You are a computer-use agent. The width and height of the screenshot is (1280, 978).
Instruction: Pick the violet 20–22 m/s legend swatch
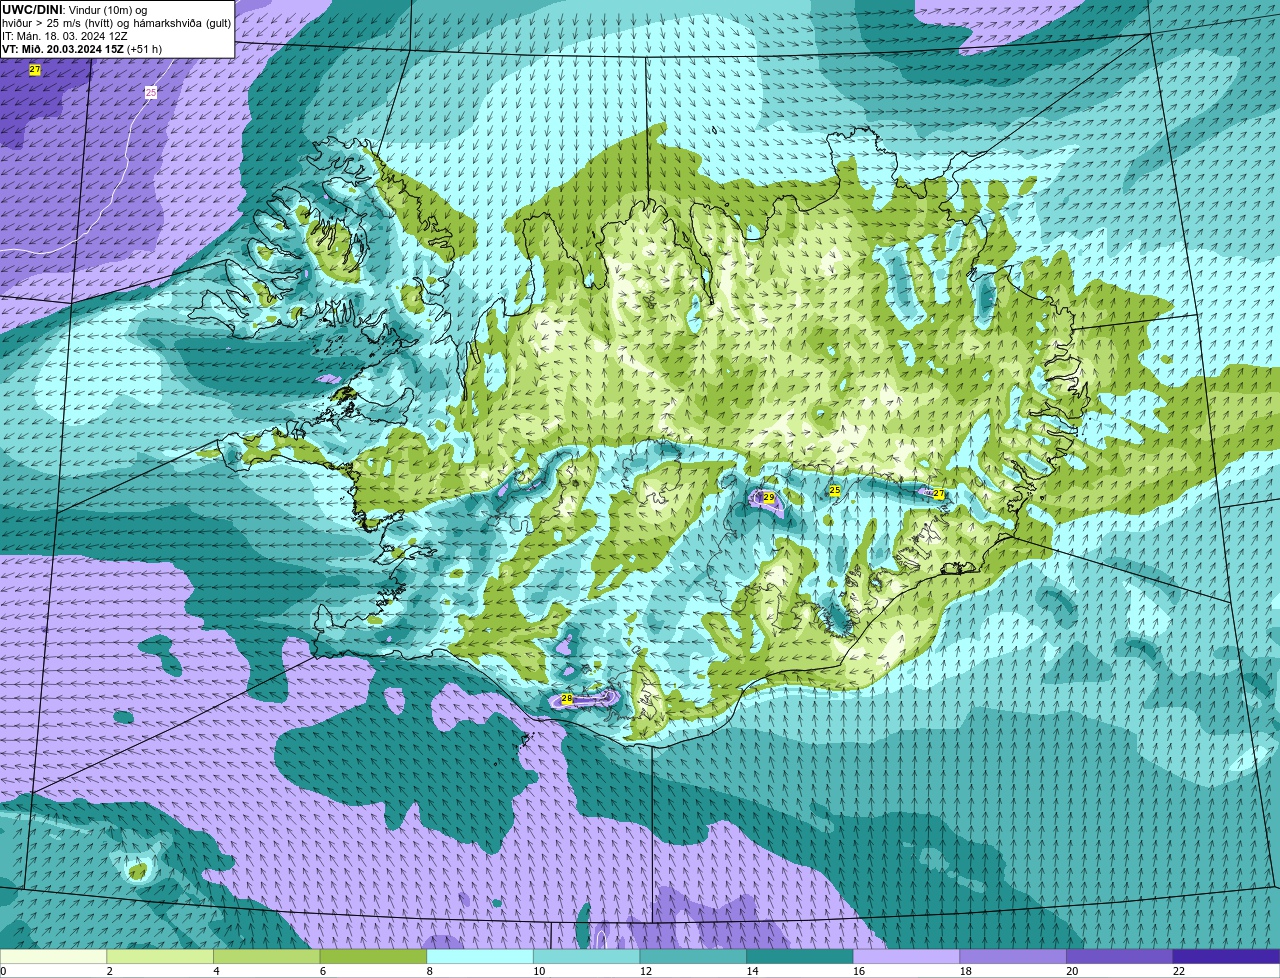[1120, 956]
